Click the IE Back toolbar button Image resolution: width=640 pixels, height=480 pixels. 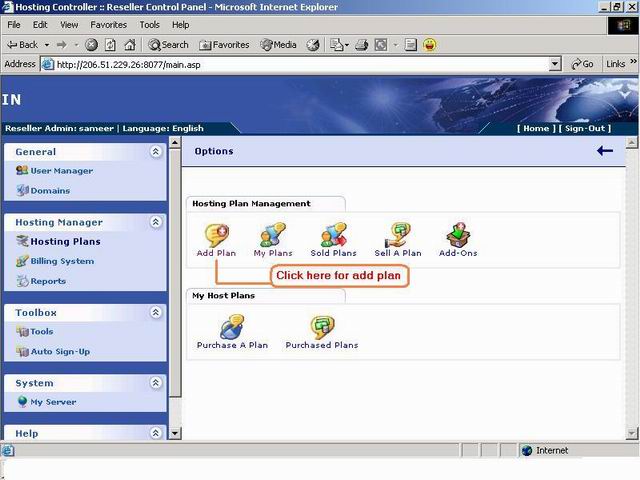(23, 45)
